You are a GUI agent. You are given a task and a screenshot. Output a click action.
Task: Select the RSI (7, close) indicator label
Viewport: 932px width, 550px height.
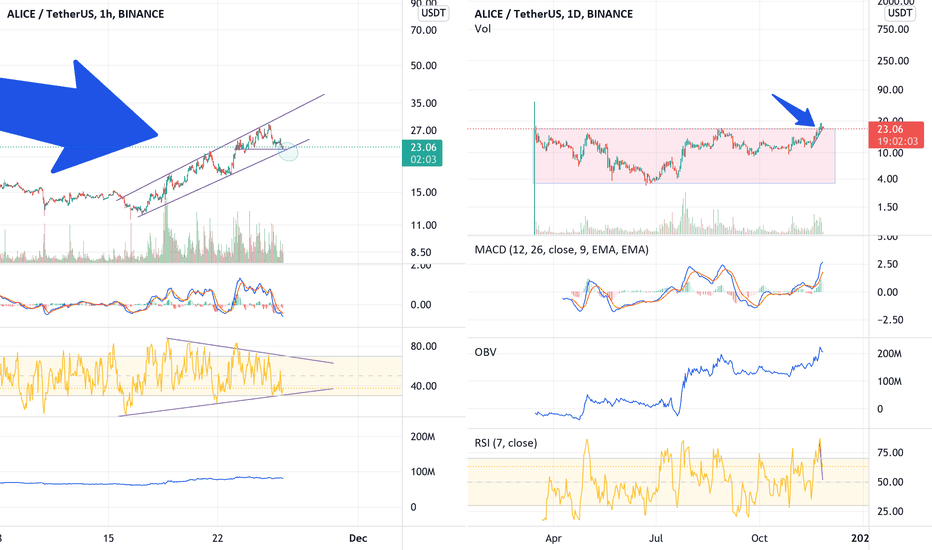506,443
